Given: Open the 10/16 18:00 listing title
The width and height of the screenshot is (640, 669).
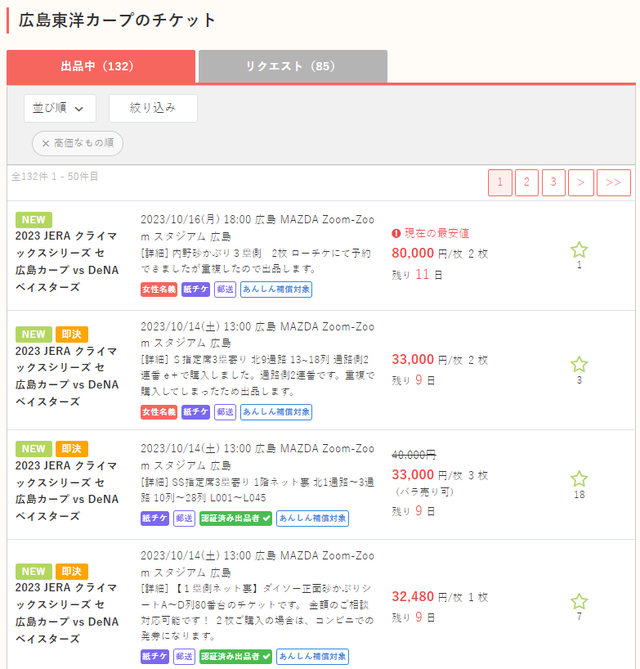Looking at the screenshot, I should point(67,262).
